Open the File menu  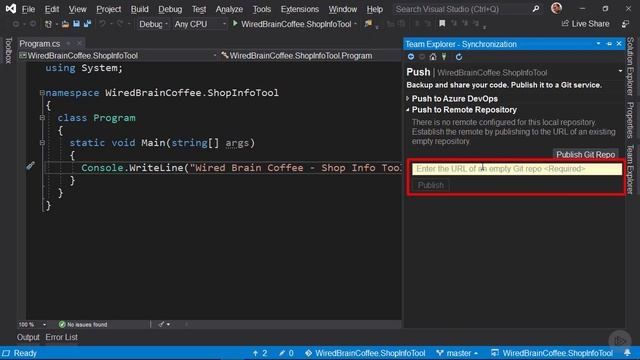[x=28, y=9]
